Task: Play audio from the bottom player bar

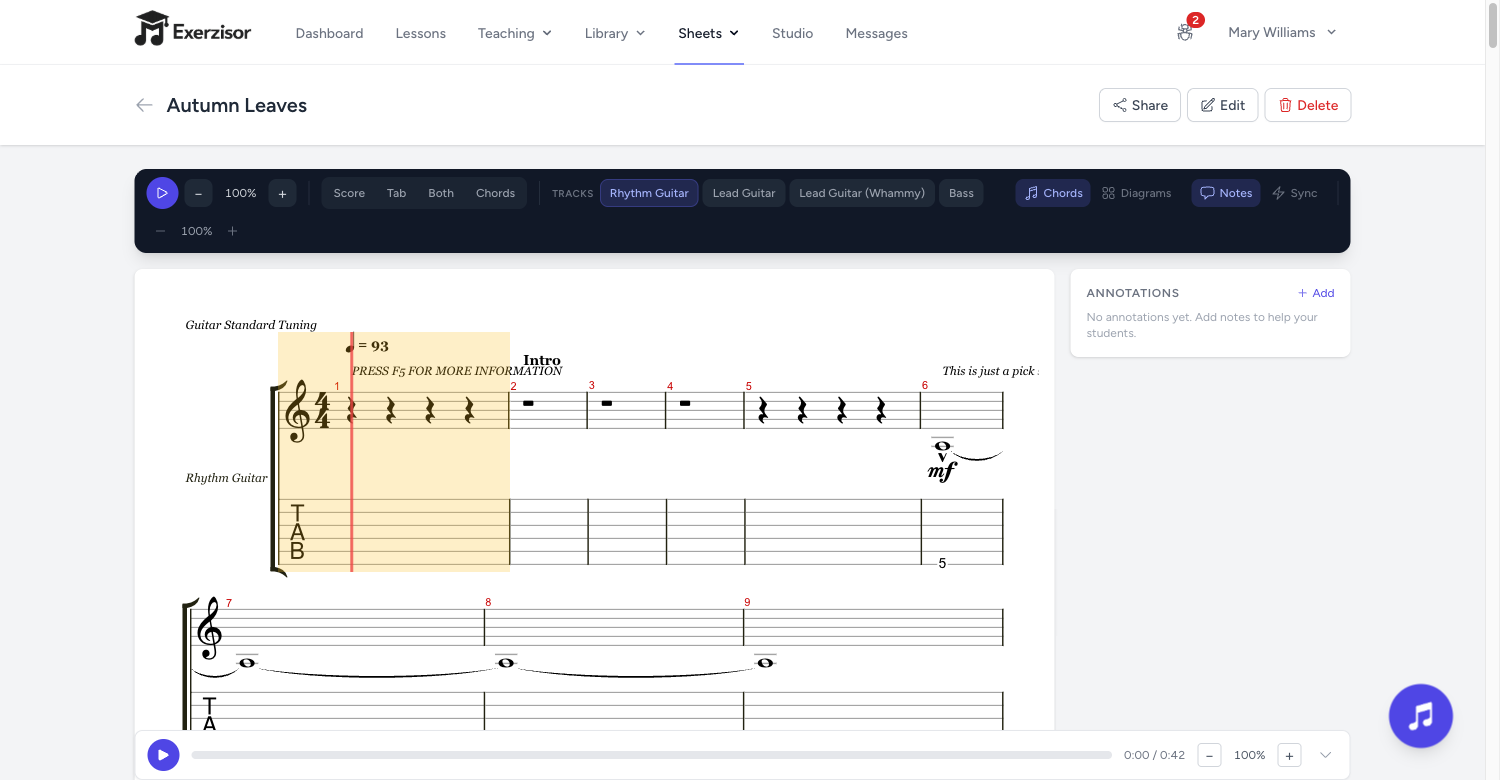Action: (163, 755)
